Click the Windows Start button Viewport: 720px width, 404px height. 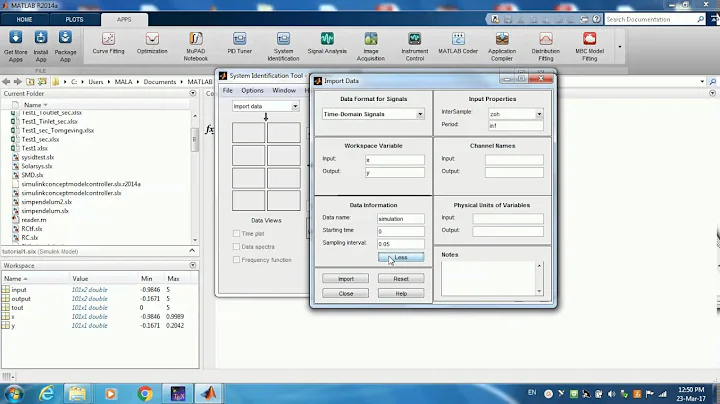click(x=13, y=394)
